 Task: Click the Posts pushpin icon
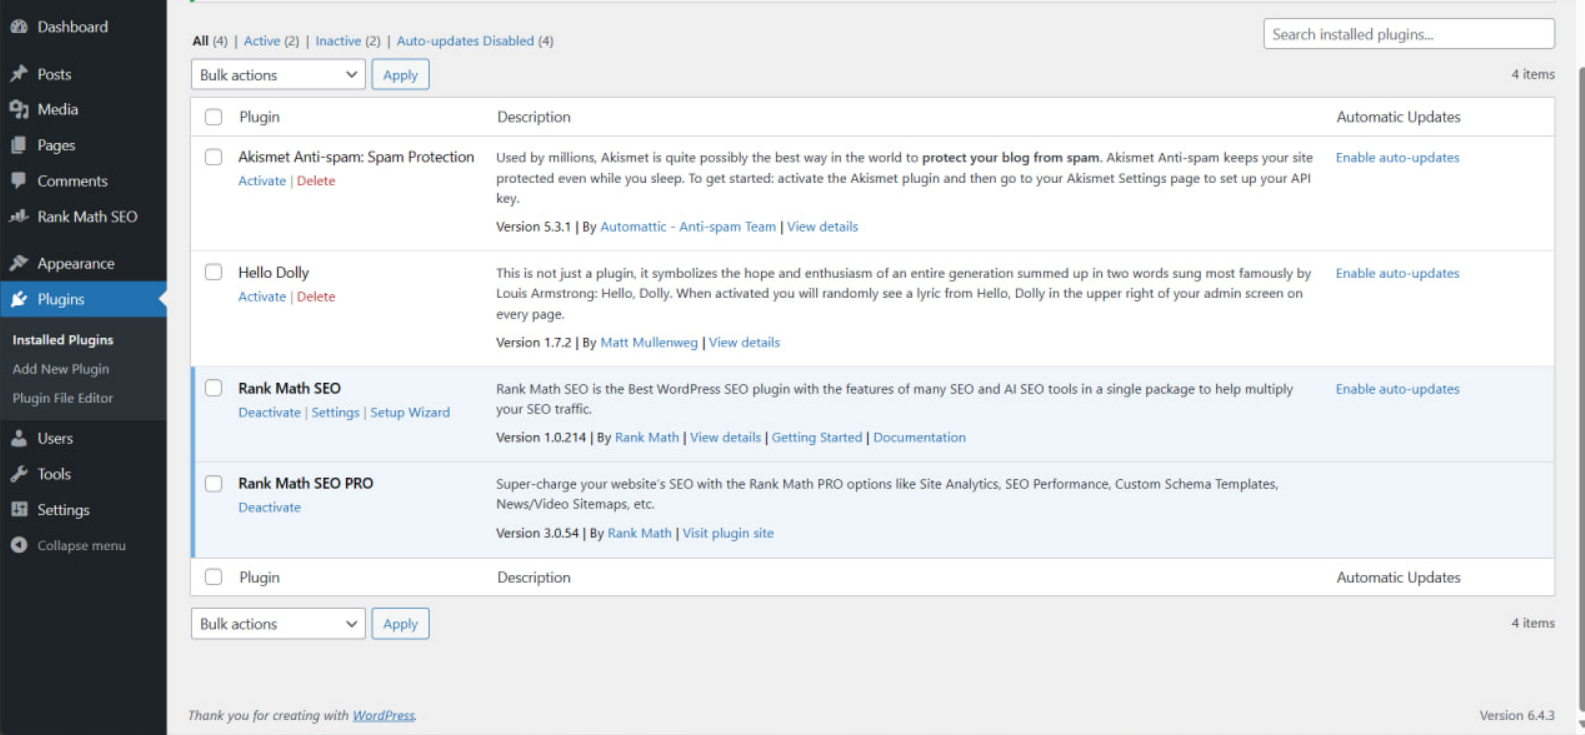pyautogui.click(x=18, y=74)
